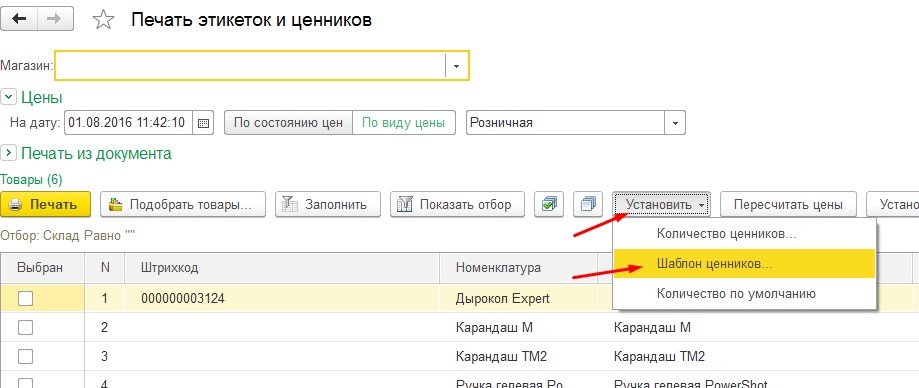The height and width of the screenshot is (388, 919).
Task: Choose Количество ценников… from menu
Action: (744, 234)
